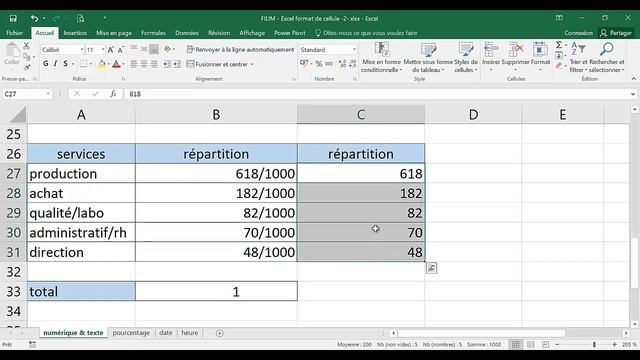Open the Standard number format dropdown
Viewport: 640px width, 360px height.
[x=354, y=49]
